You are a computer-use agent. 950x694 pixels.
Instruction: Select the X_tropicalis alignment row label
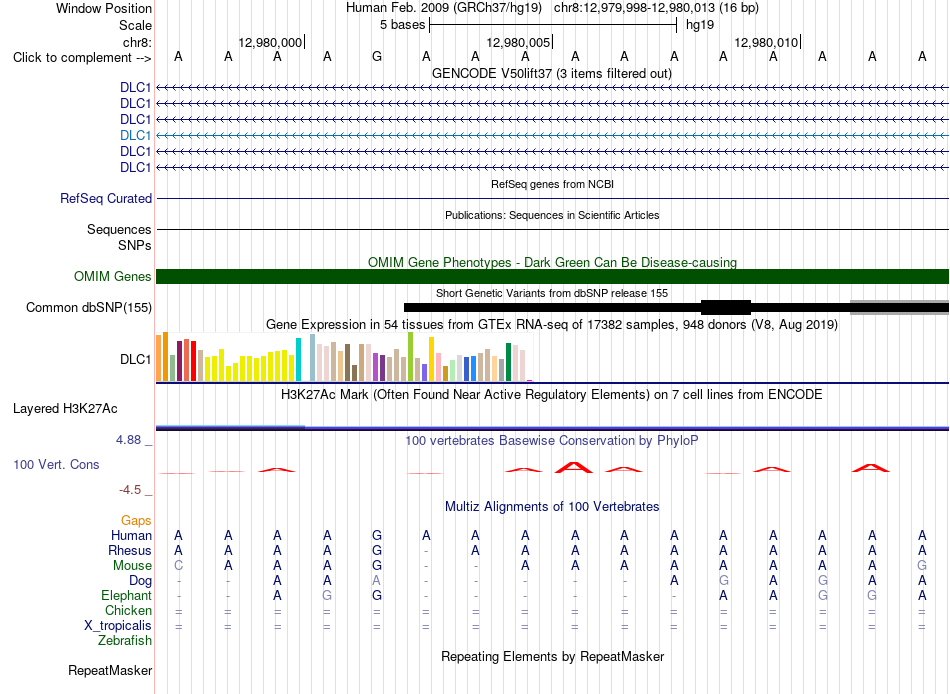tap(118, 626)
